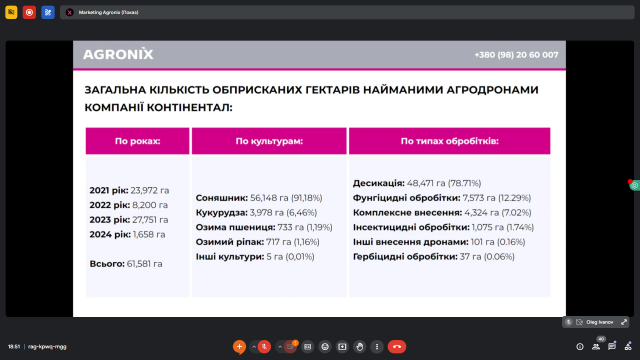Click the 2021 рік: 23,972 га line

129,190
